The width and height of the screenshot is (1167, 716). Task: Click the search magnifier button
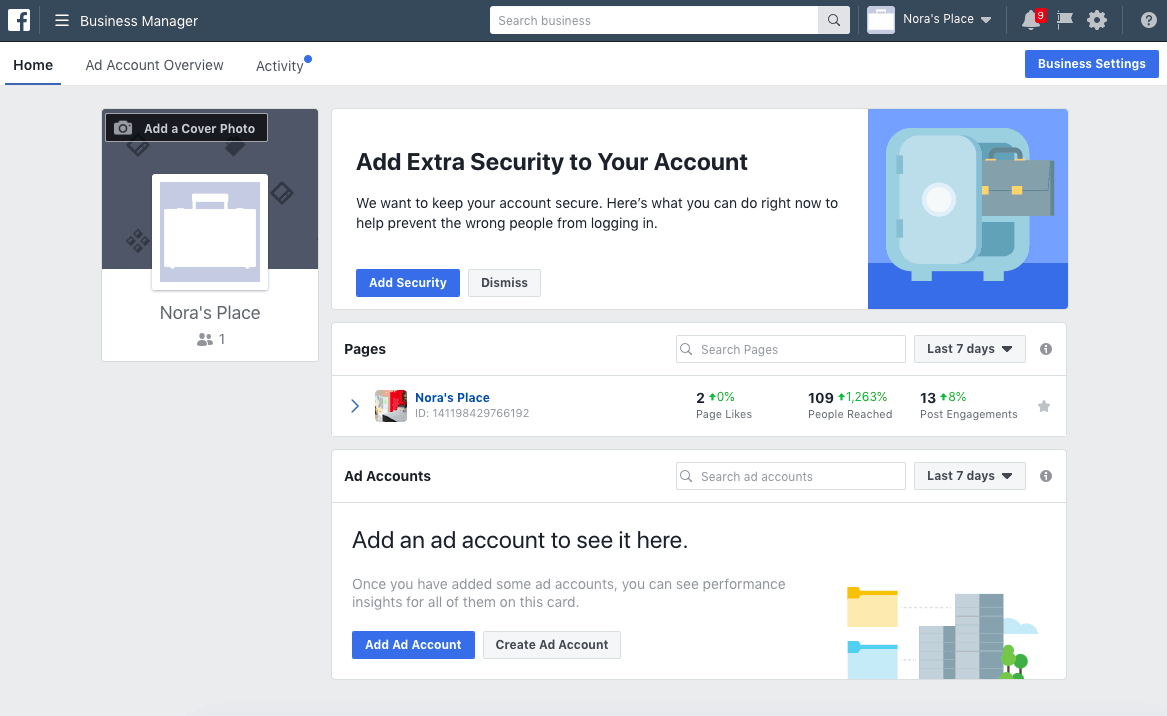833,21
